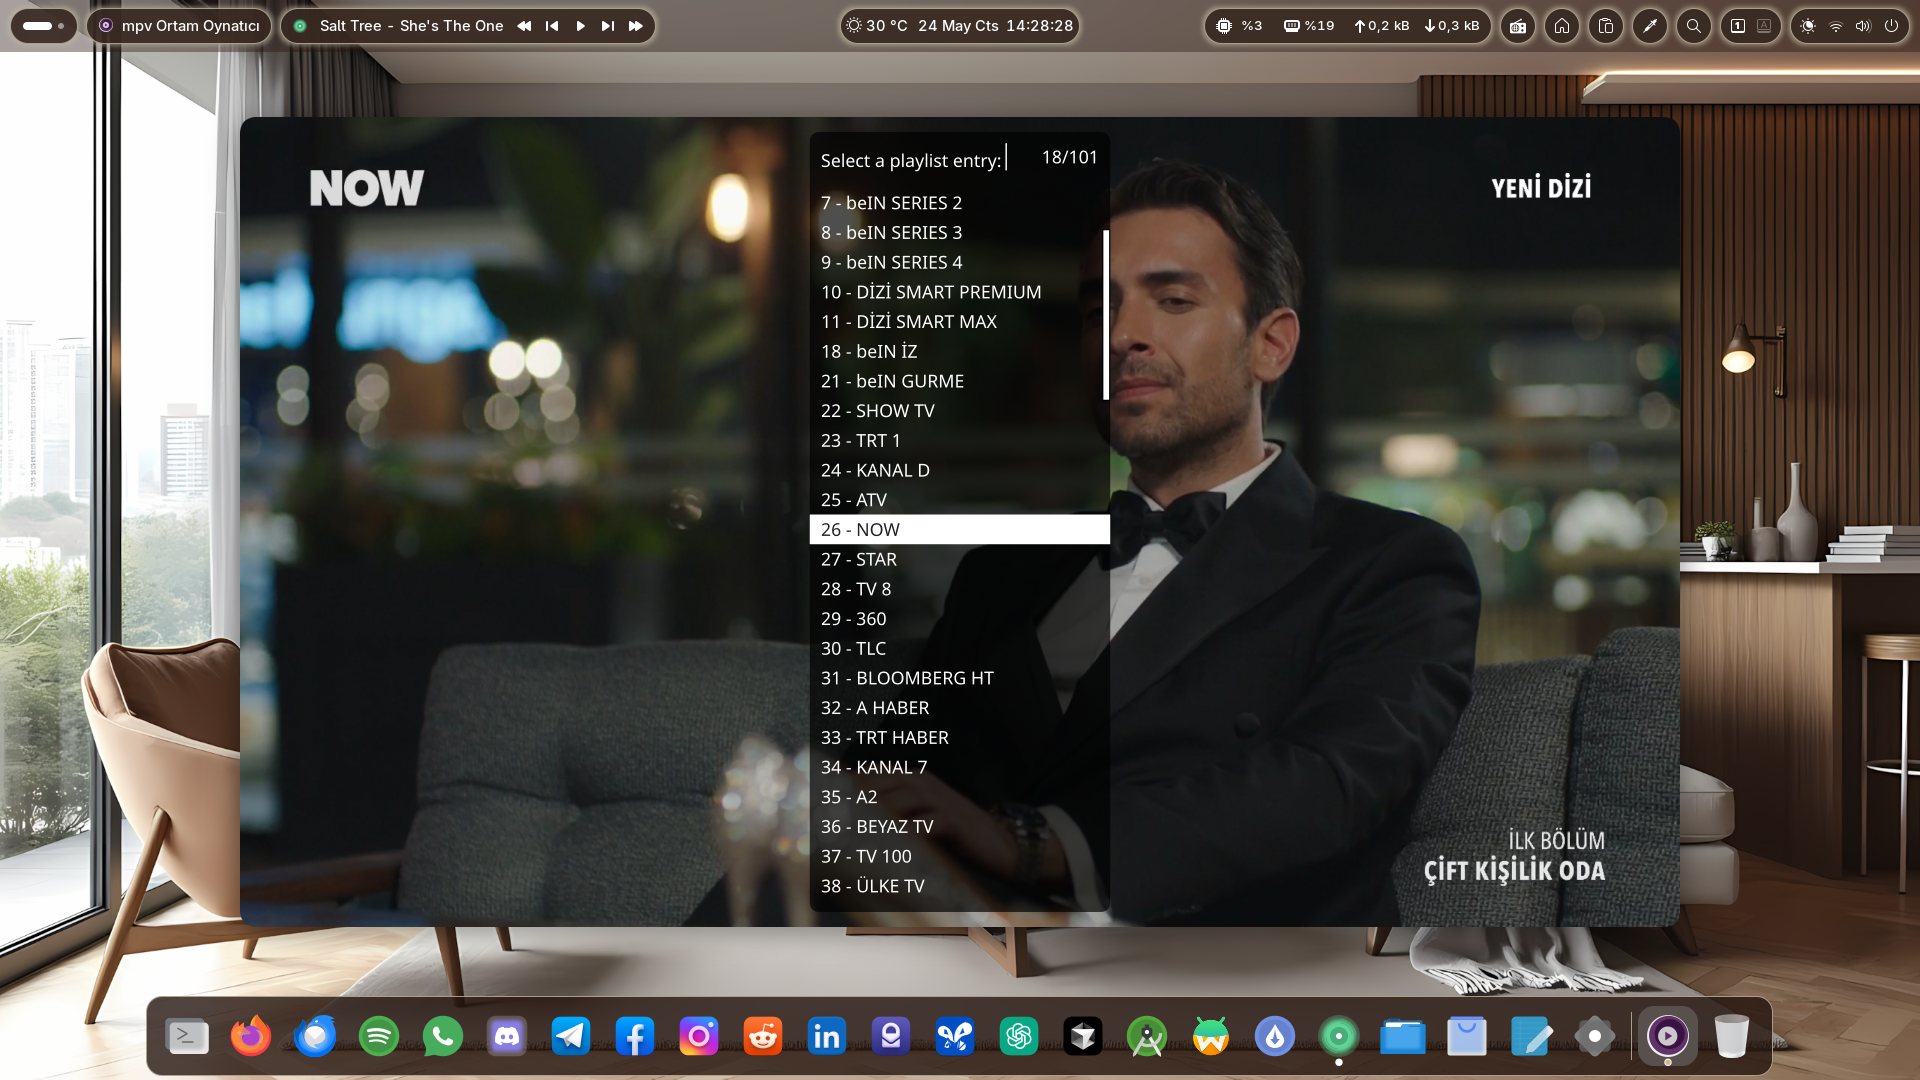Switch to workspace 1 indicator
Screen dimensions: 1920x1080
tap(1738, 26)
